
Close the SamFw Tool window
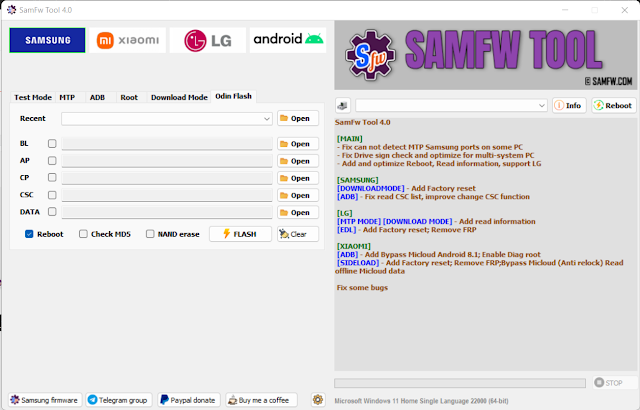point(624,10)
